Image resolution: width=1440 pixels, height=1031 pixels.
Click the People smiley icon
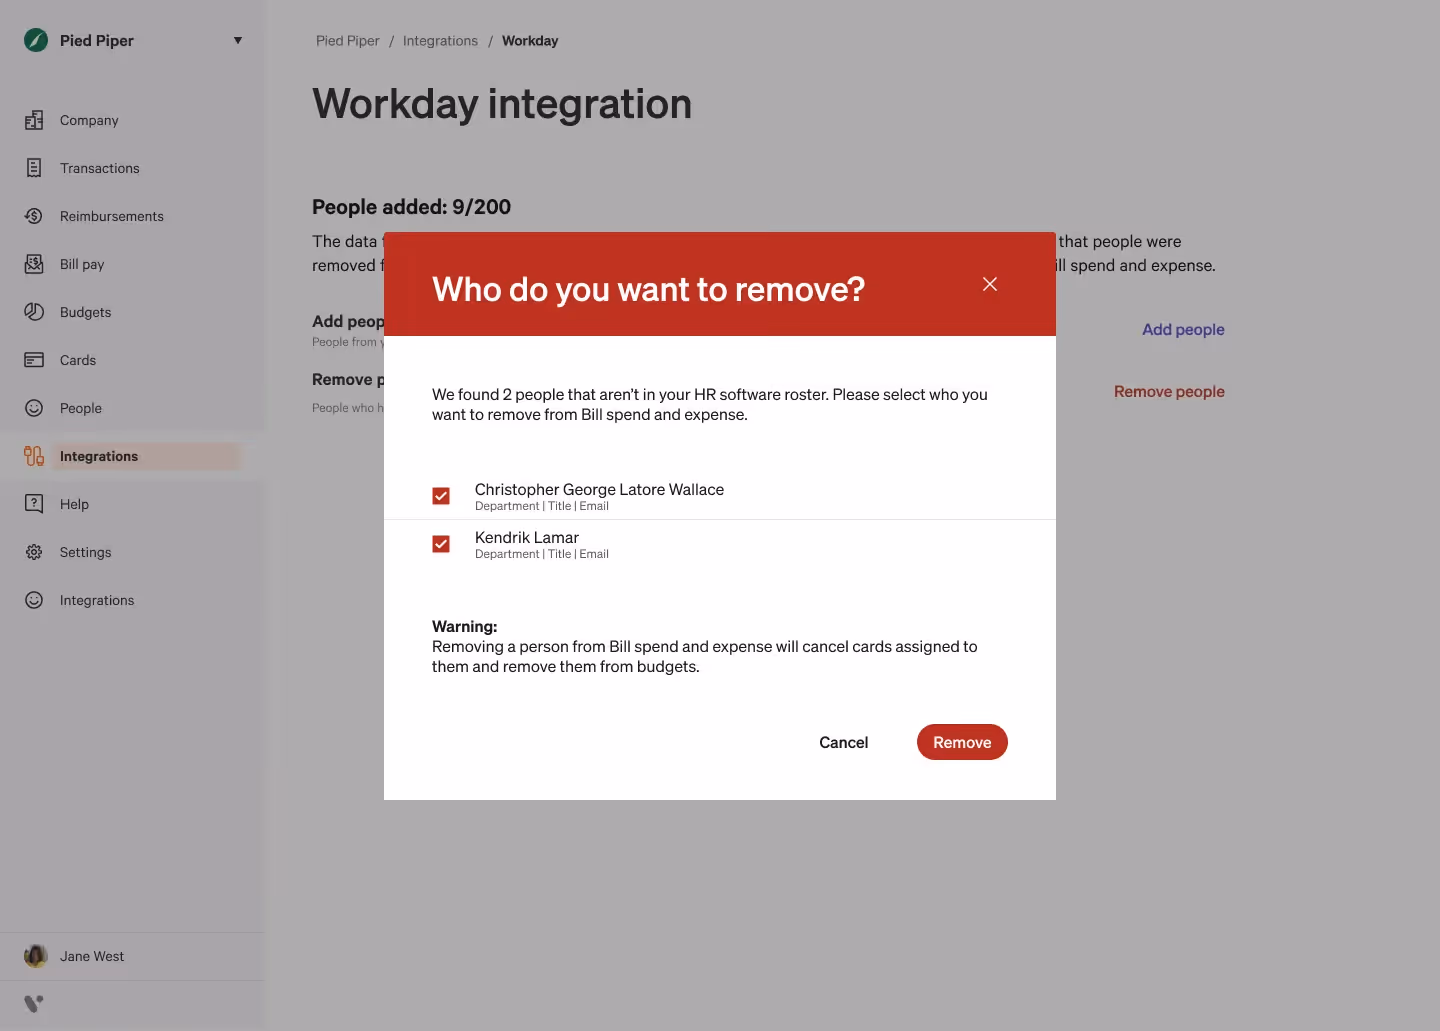pyautogui.click(x=34, y=408)
